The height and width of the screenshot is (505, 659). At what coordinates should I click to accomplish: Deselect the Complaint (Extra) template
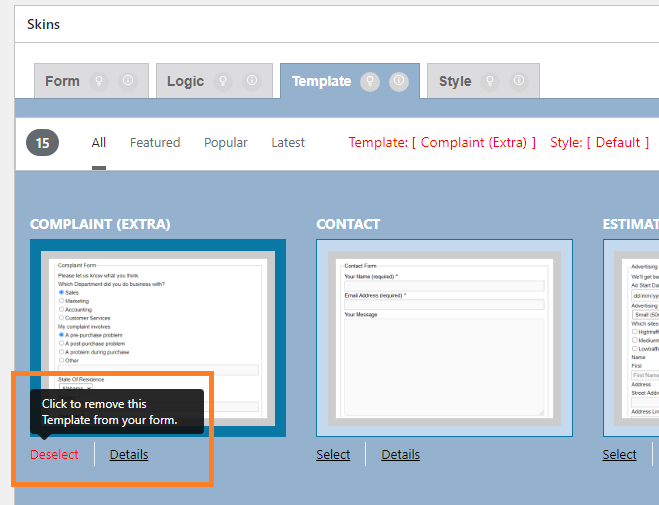point(54,454)
